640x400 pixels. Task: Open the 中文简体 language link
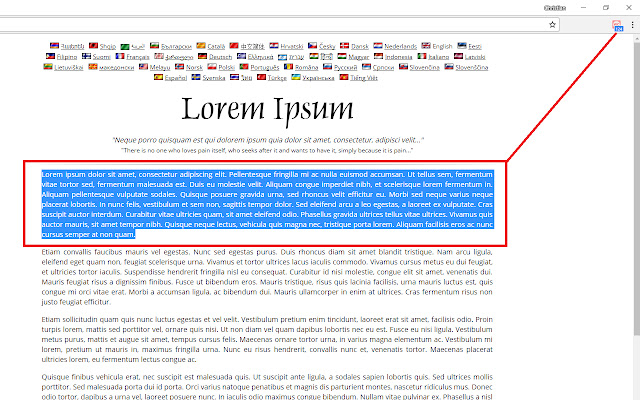coord(252,46)
